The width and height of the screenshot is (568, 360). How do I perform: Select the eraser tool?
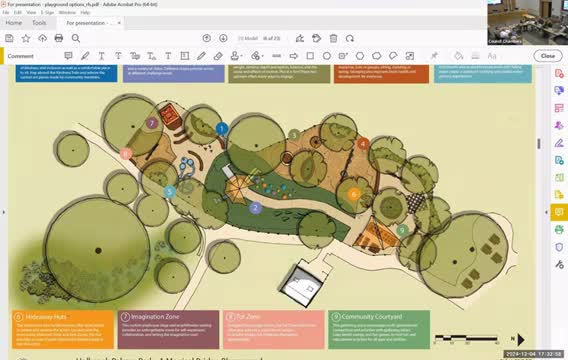[218, 56]
